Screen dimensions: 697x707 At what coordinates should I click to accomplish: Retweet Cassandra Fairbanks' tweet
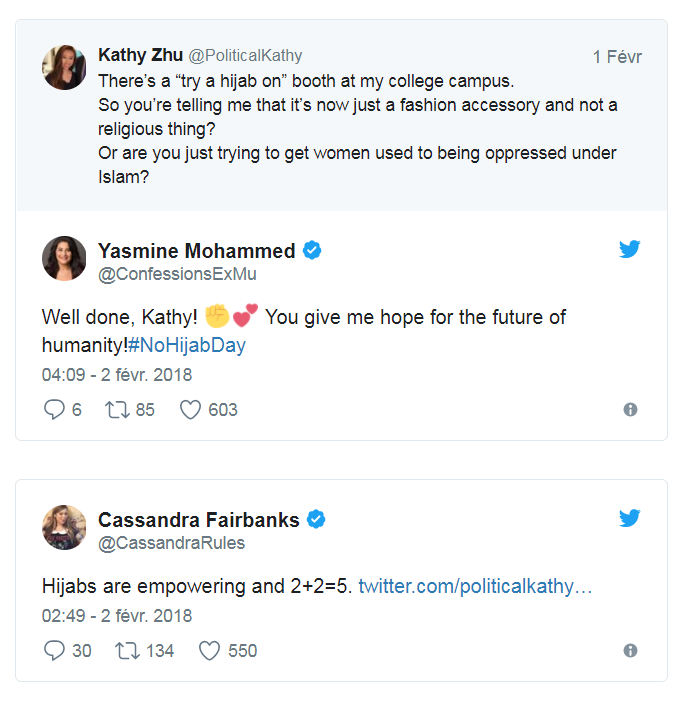(x=127, y=651)
